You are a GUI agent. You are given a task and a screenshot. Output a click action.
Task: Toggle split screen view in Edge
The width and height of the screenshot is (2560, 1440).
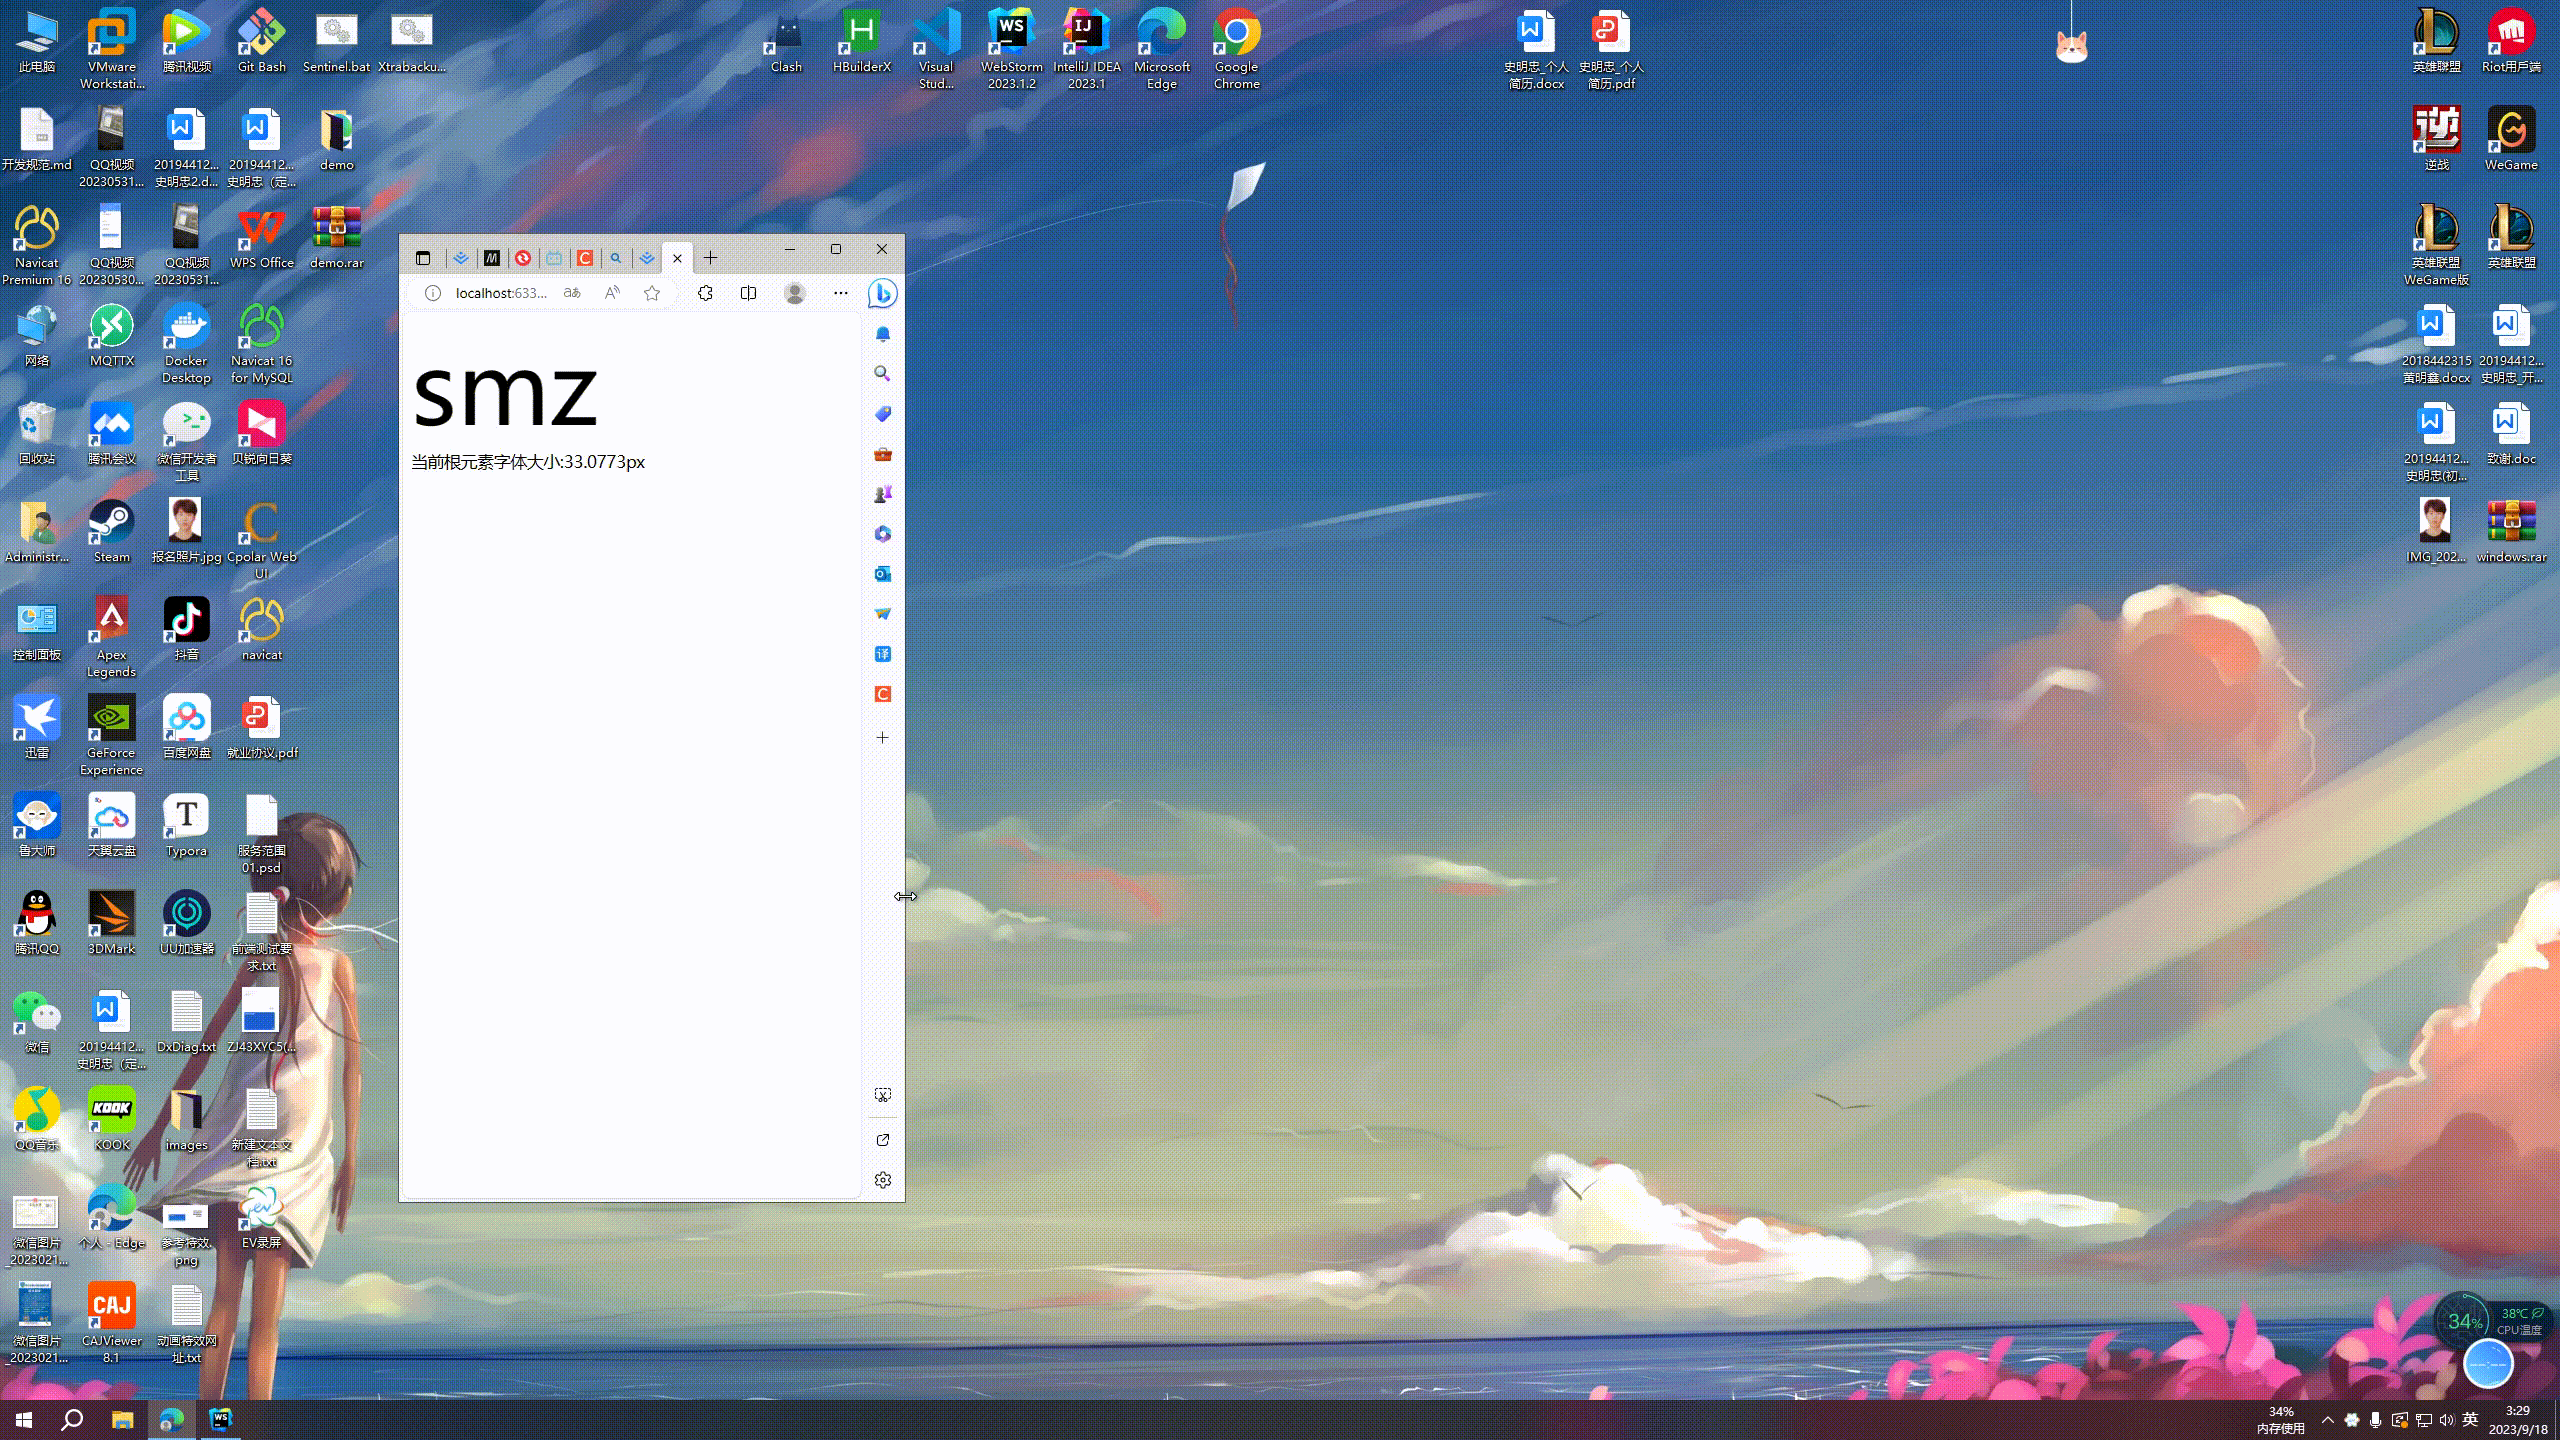click(748, 293)
